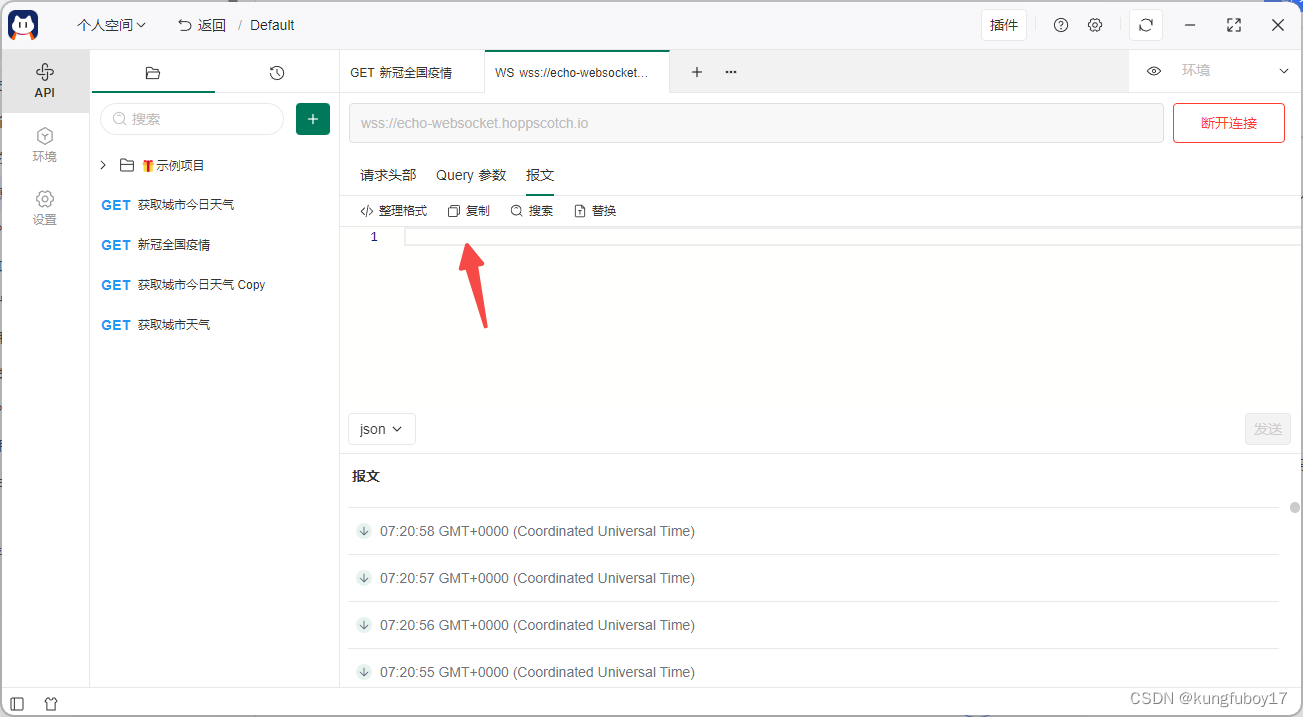
Task: Focus the 搜索 search field
Action: (192, 119)
